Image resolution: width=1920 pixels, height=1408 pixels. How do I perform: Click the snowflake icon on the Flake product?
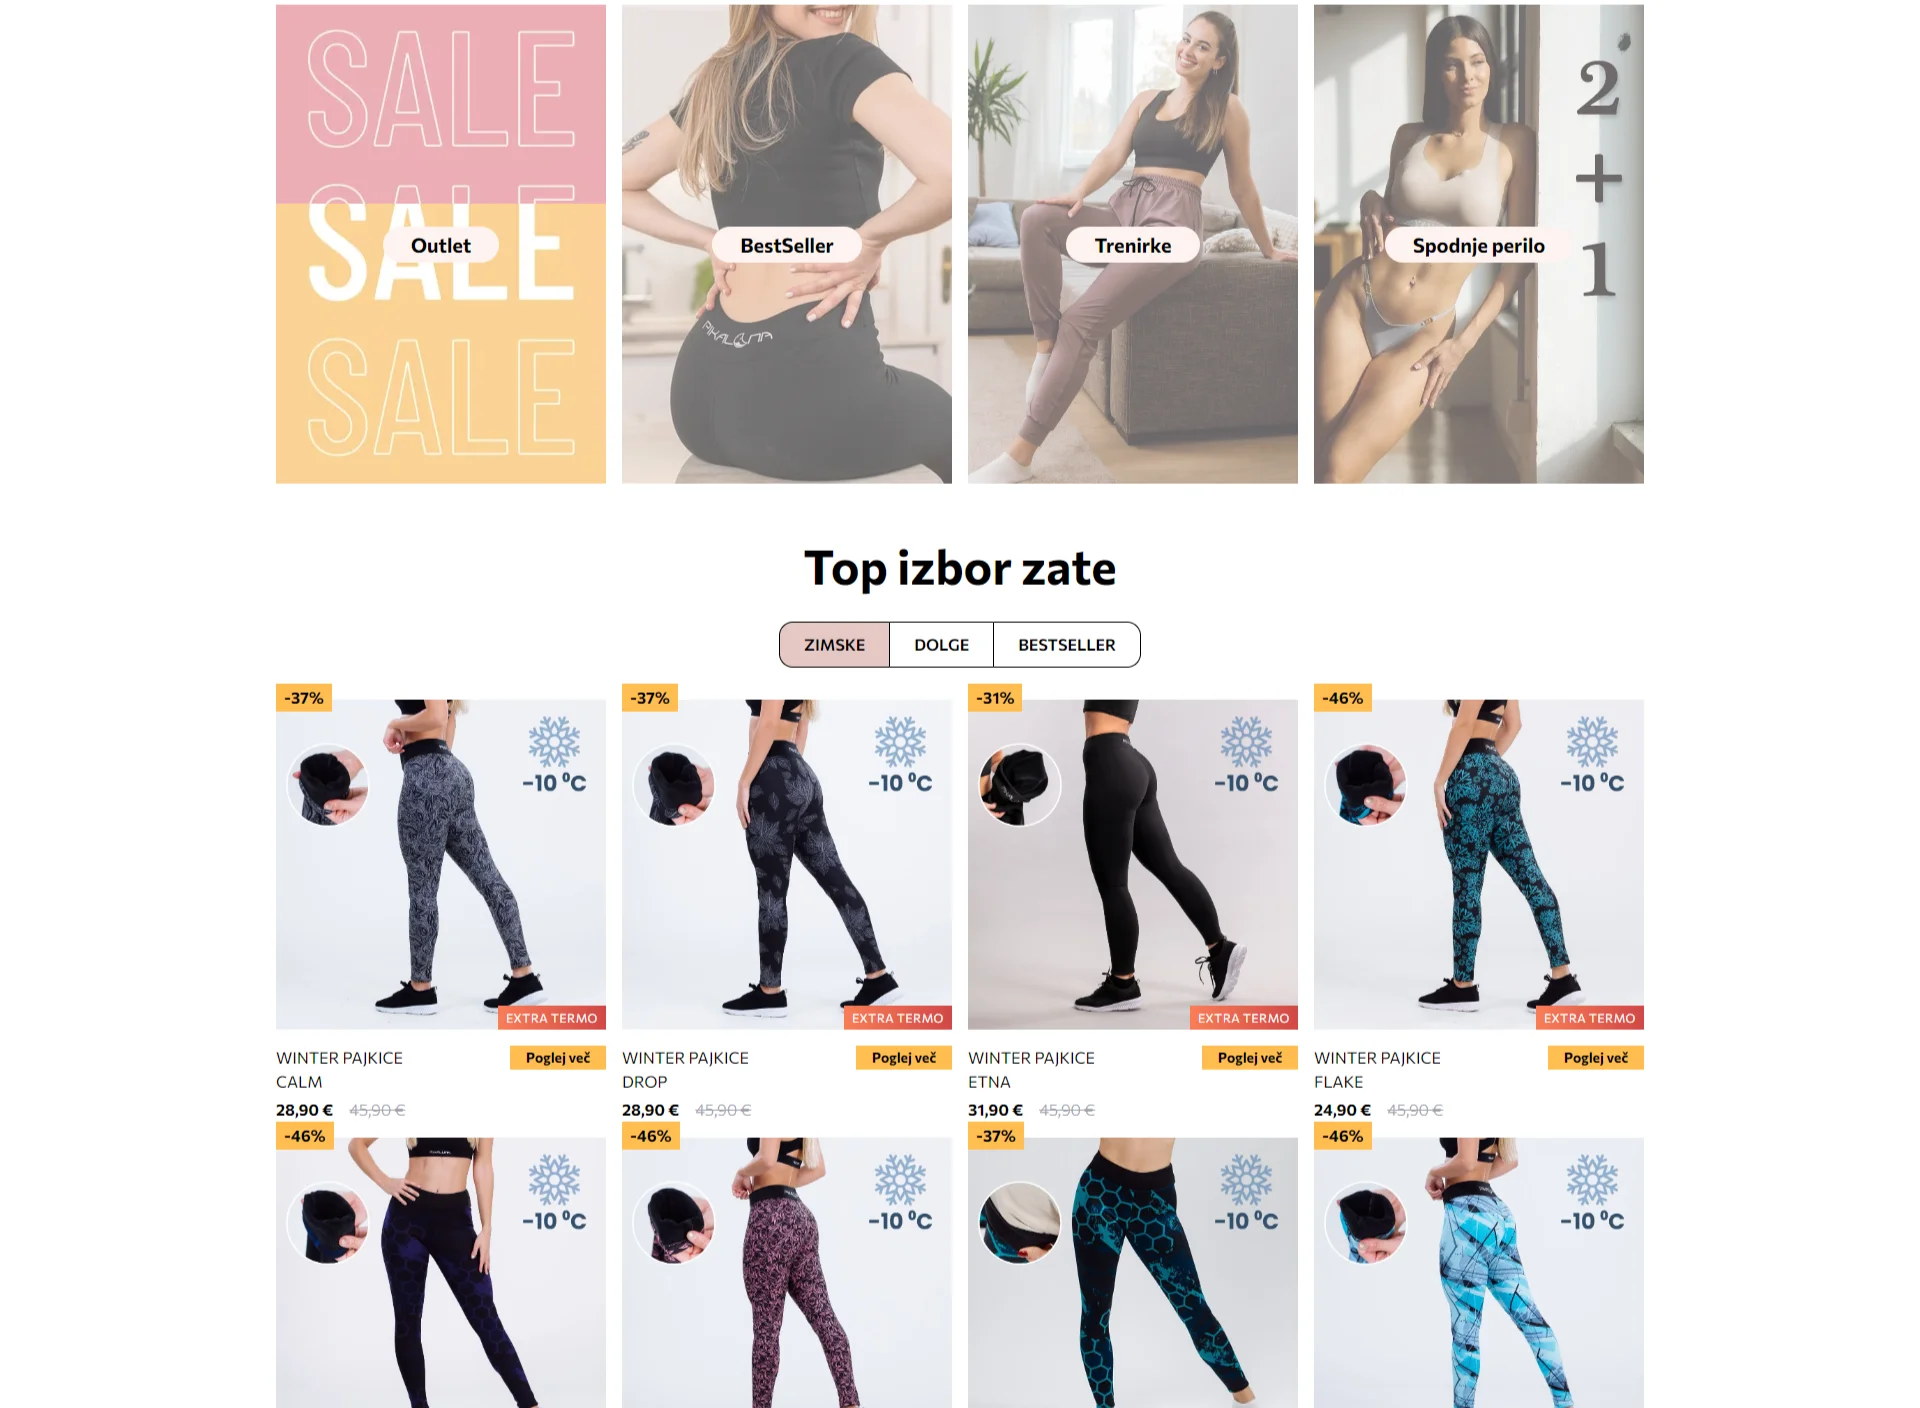[x=1592, y=742]
